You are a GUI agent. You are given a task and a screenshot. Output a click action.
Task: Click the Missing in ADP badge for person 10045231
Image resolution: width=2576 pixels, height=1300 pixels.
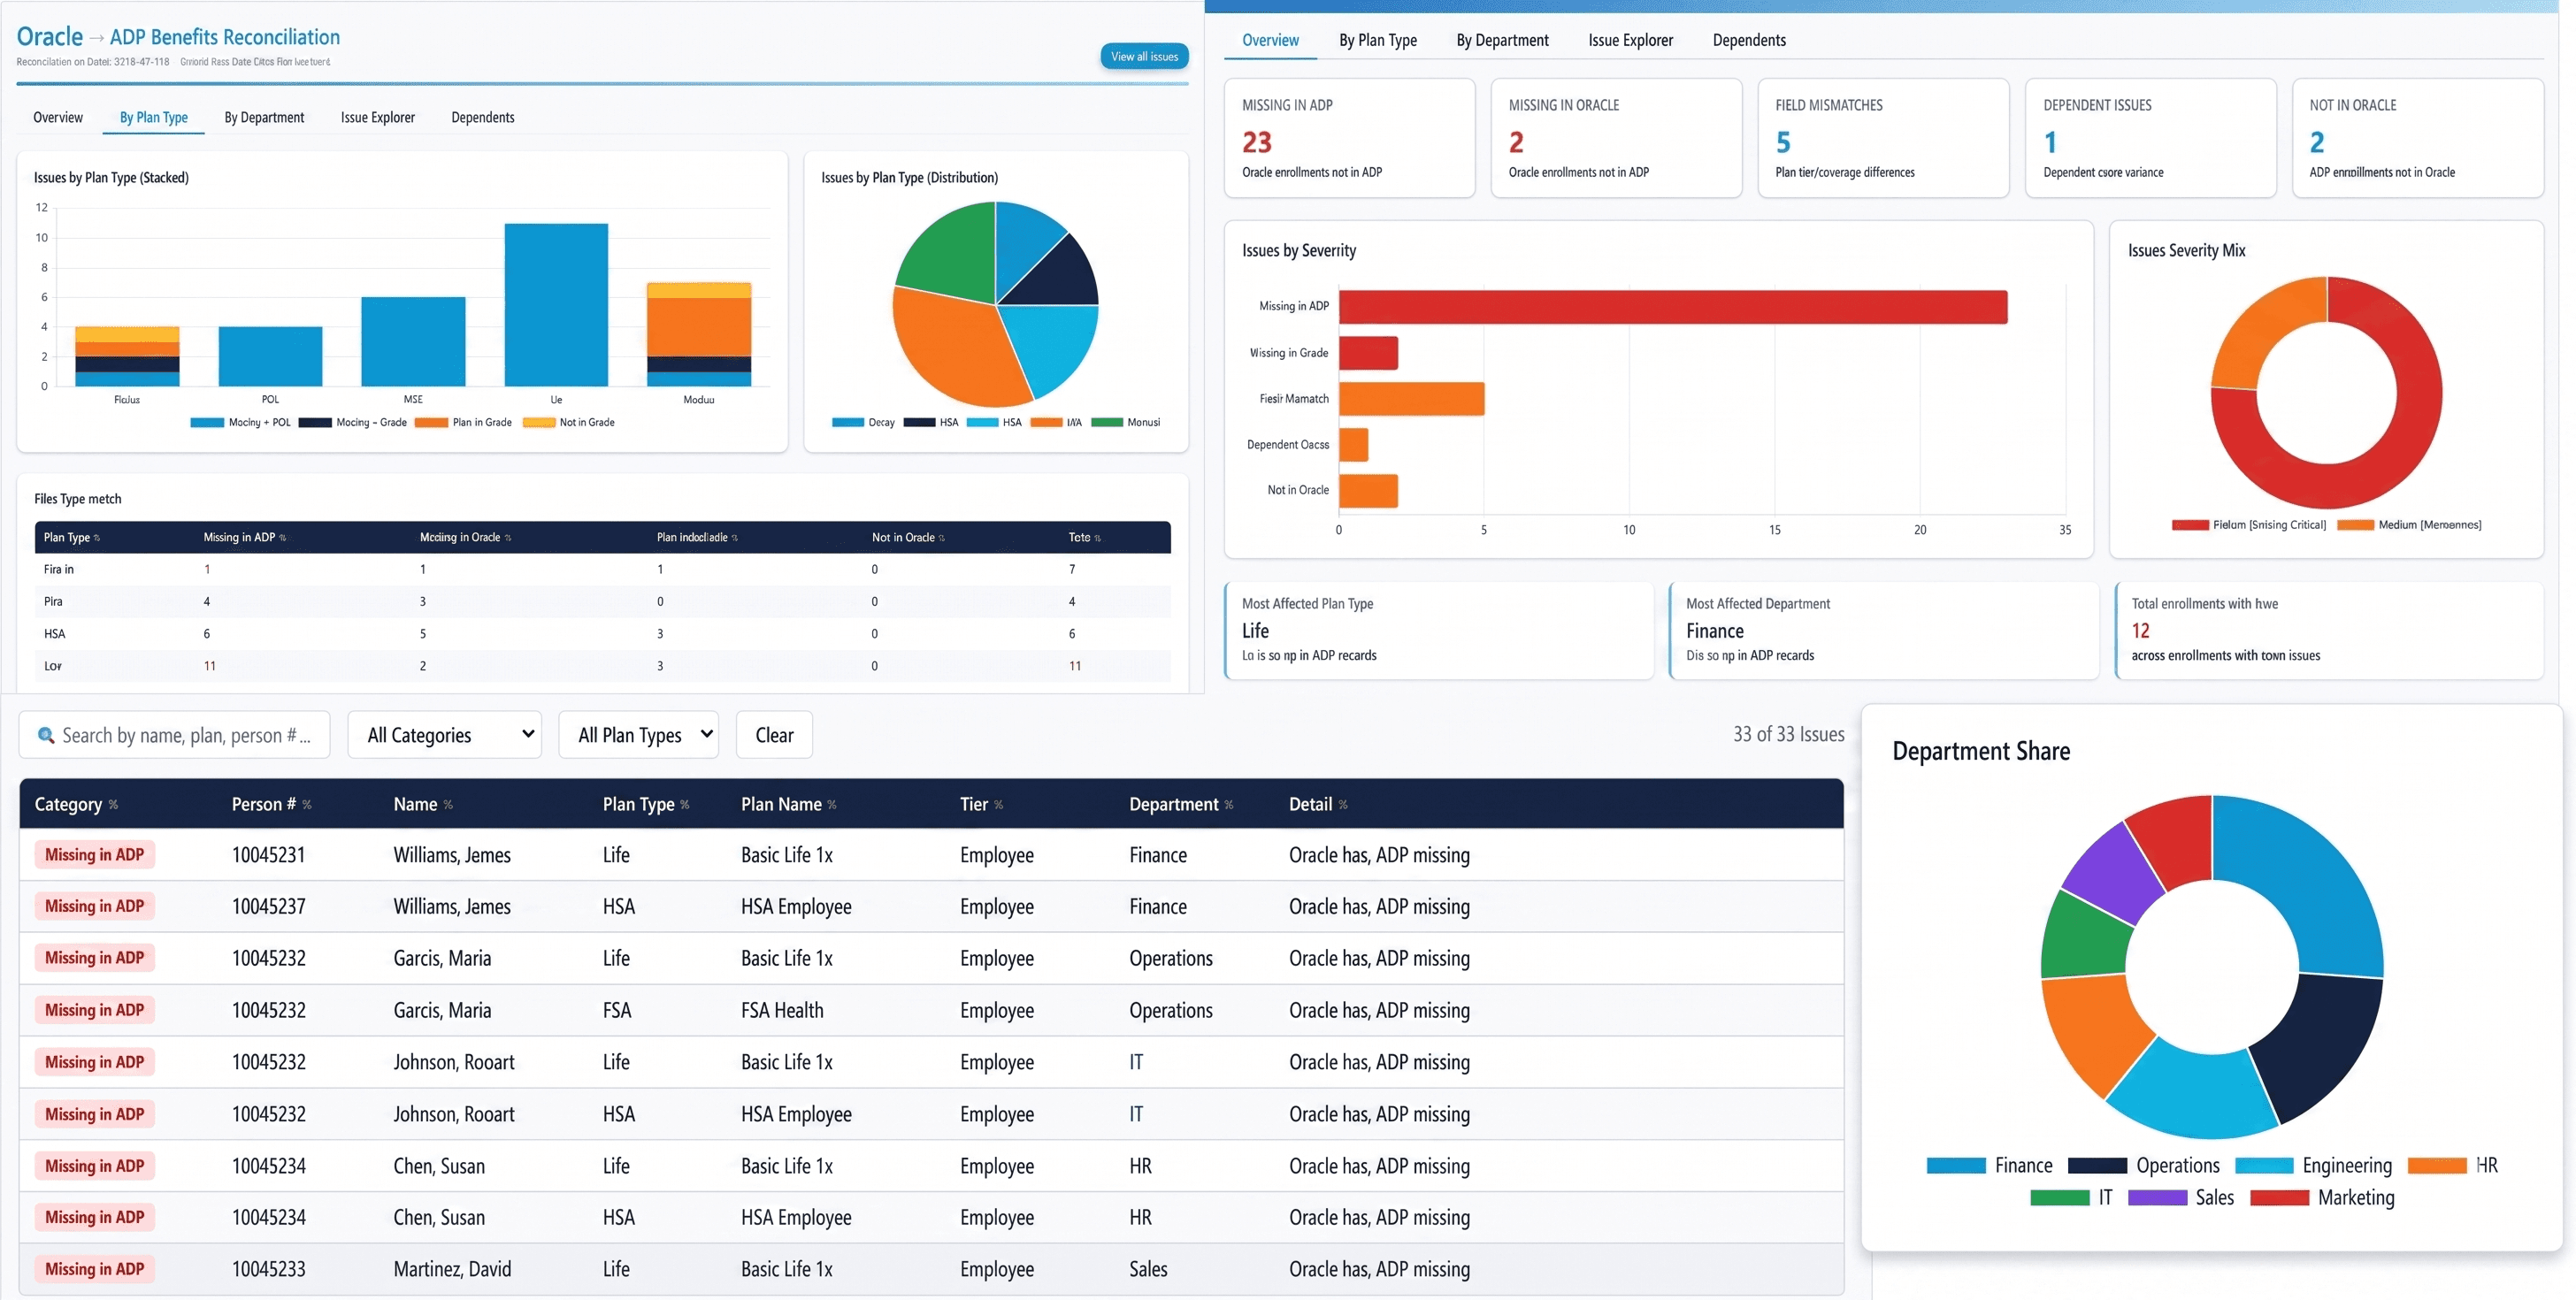click(94, 855)
